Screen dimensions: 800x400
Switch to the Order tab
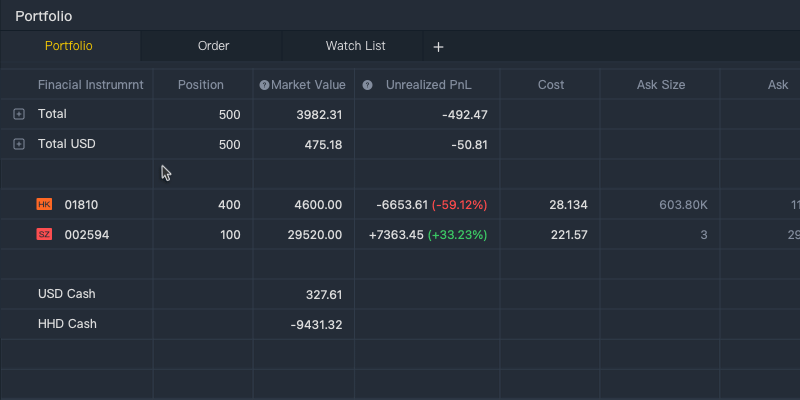pos(213,46)
